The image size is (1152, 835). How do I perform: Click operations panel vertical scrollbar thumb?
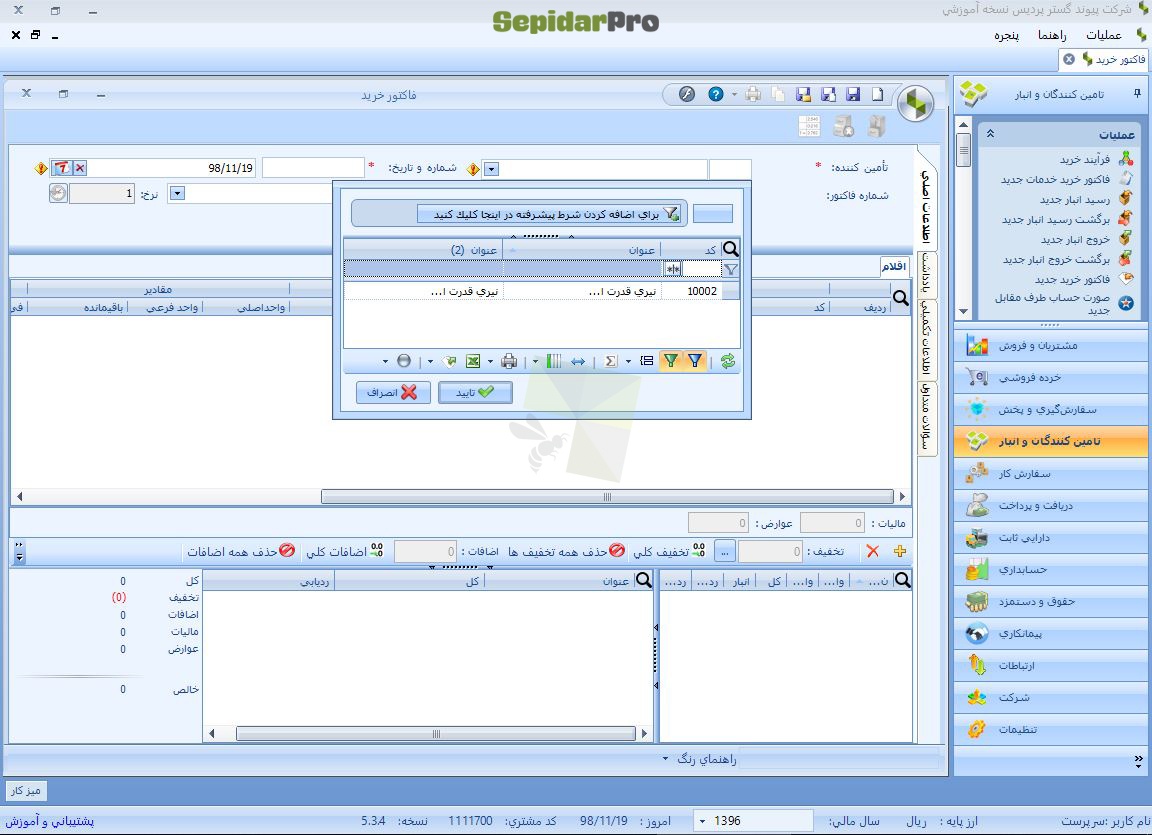coord(963,152)
